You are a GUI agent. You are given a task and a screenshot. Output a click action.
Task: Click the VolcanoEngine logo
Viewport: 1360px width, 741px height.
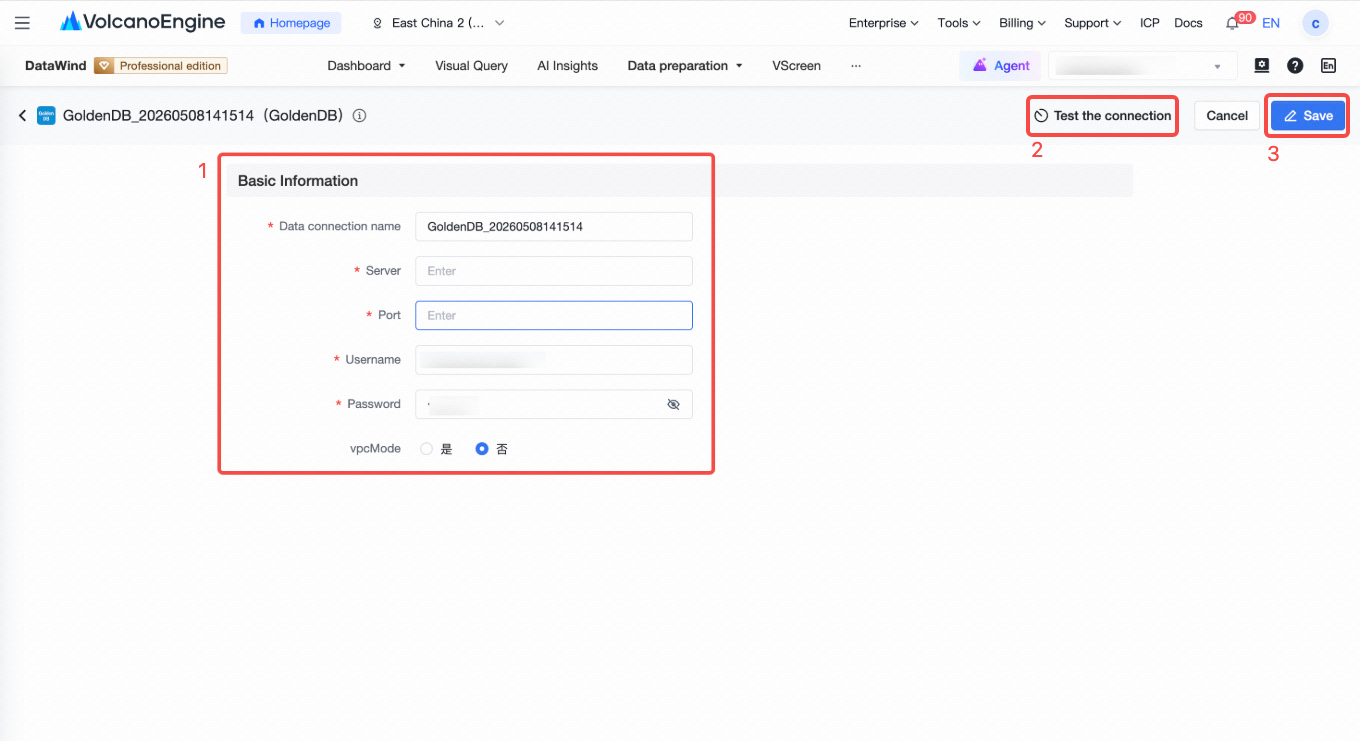pos(143,22)
